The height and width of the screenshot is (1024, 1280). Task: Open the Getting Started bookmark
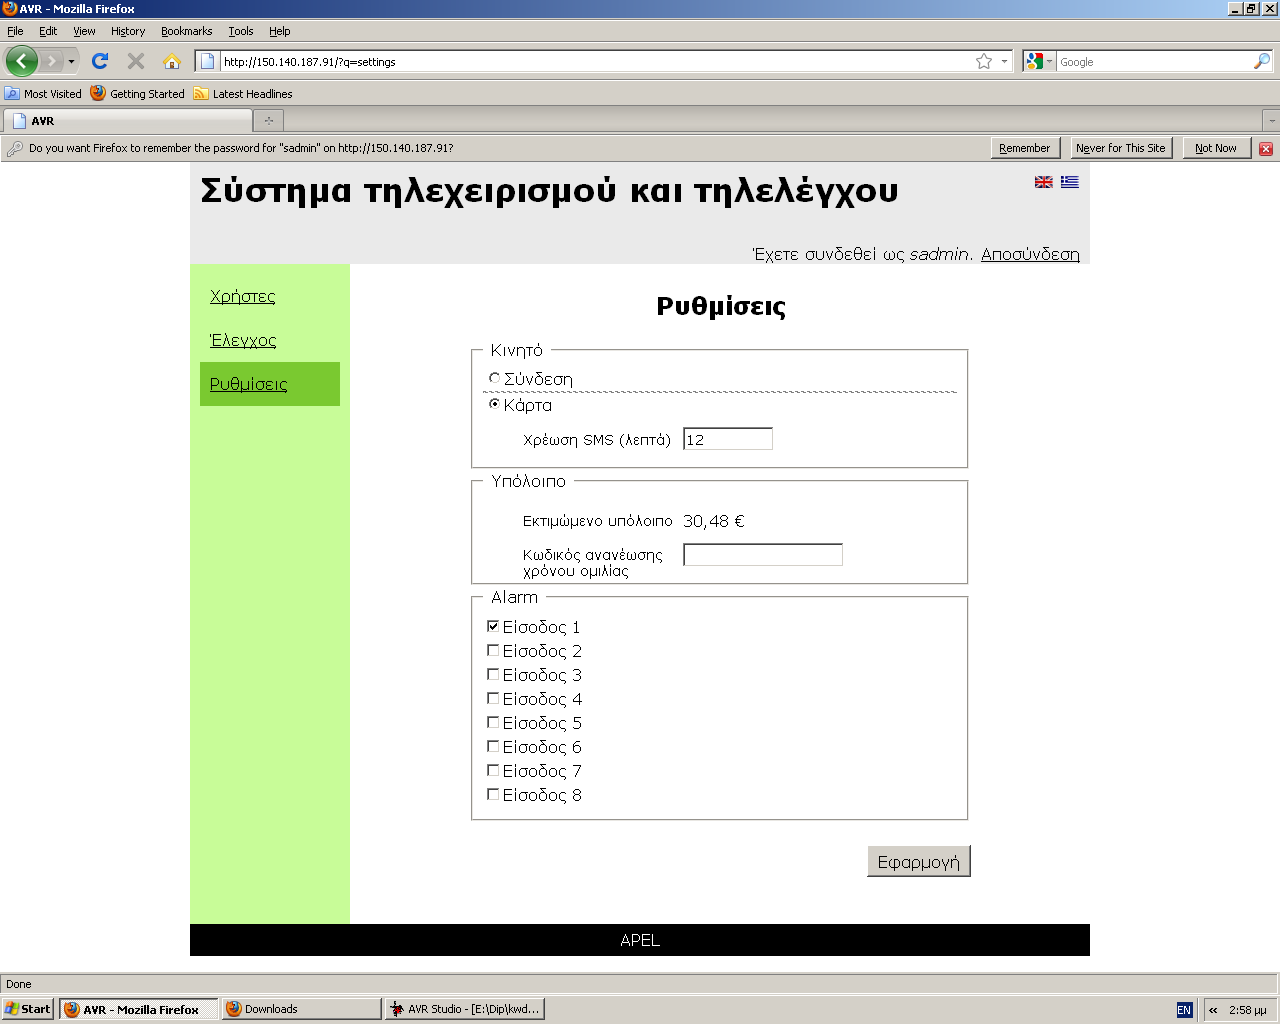[x=137, y=93]
